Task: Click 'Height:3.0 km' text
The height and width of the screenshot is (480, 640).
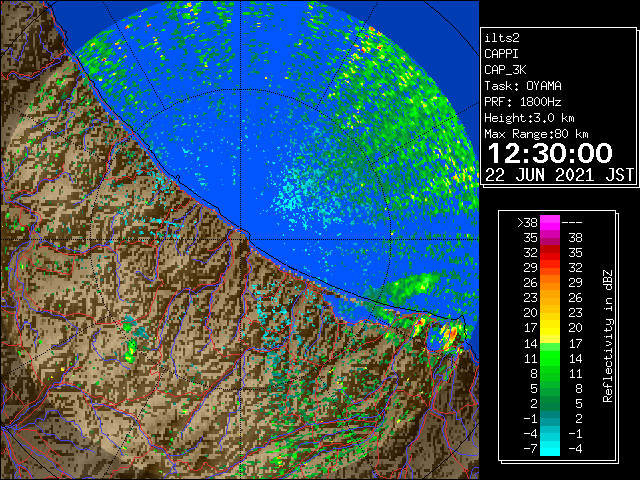Action: 529,118
